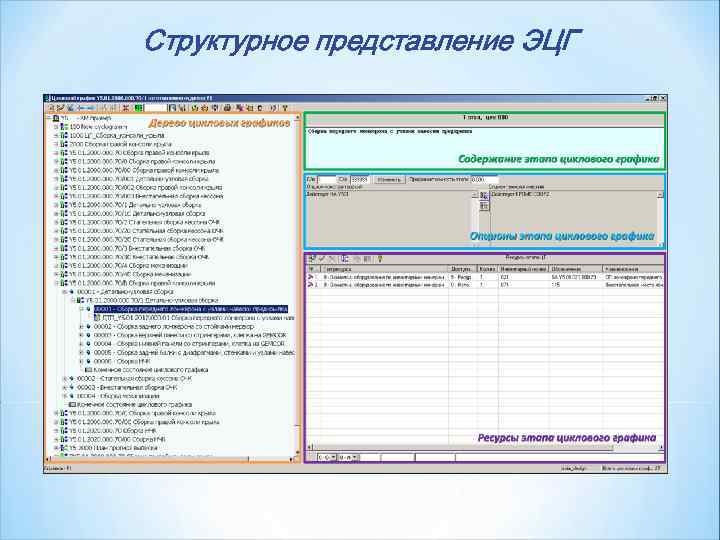Click the 'Тип ресурса' column header
This screenshot has width=720, height=540.
coord(384,269)
